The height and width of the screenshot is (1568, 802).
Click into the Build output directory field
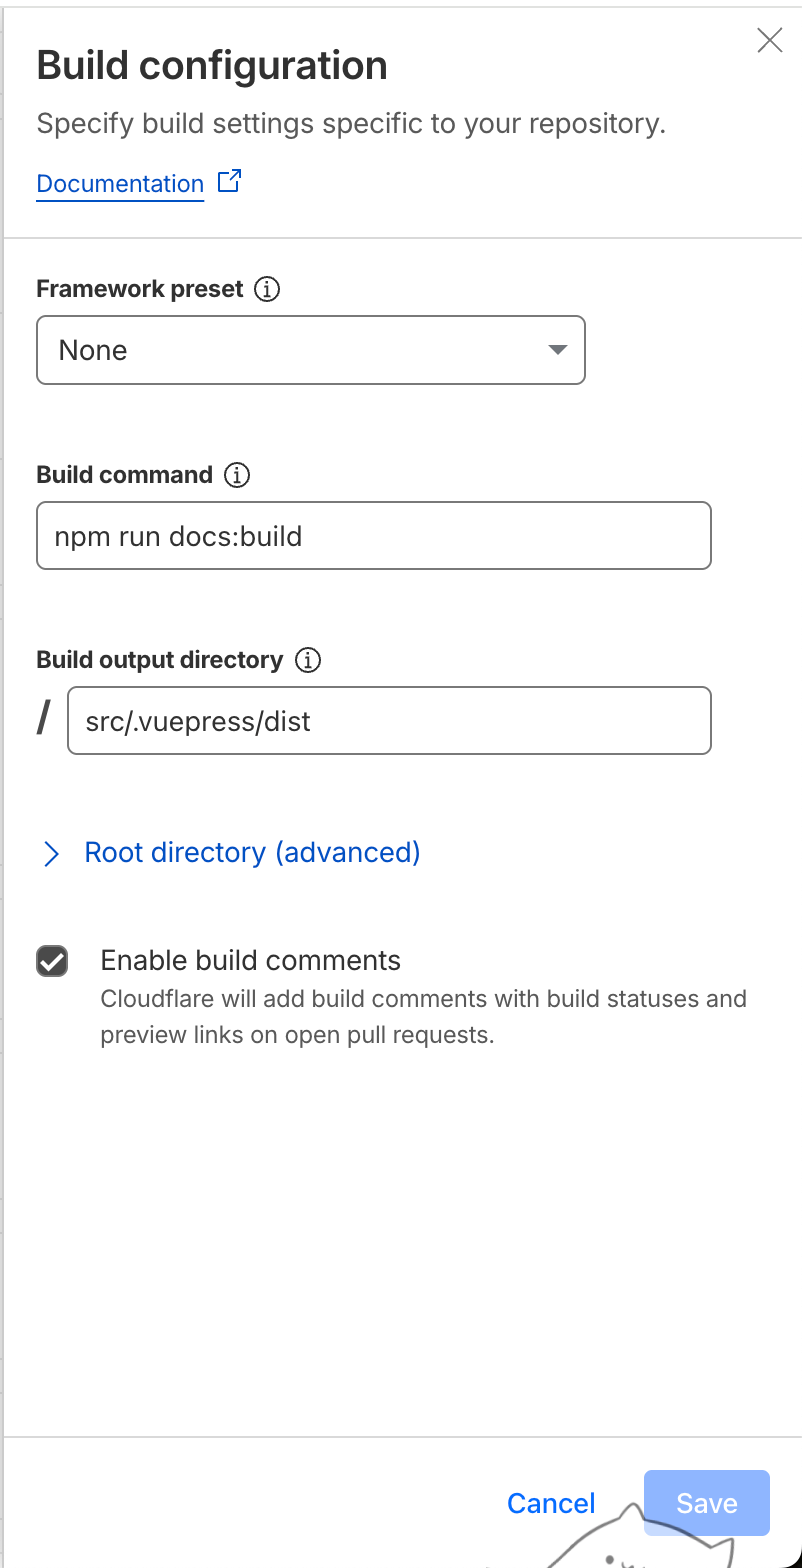388,721
